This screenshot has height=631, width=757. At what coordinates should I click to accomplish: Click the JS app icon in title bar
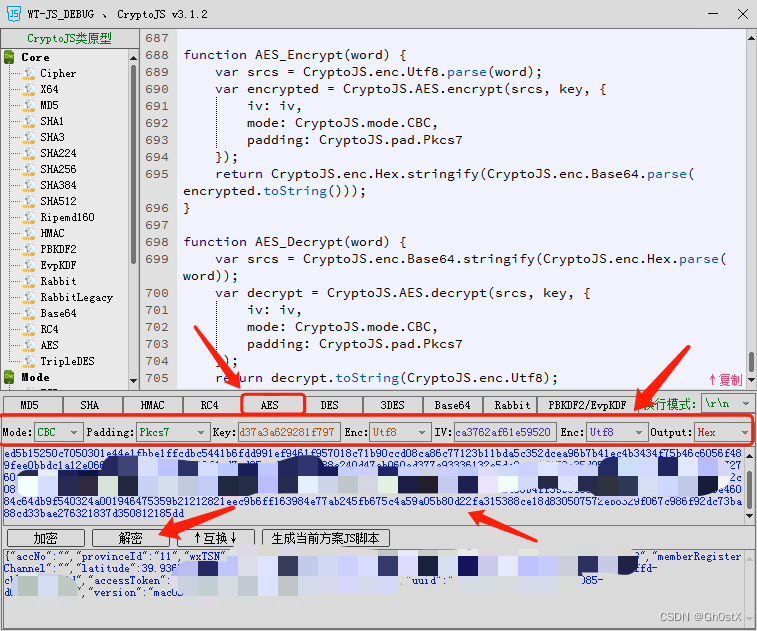[14, 14]
